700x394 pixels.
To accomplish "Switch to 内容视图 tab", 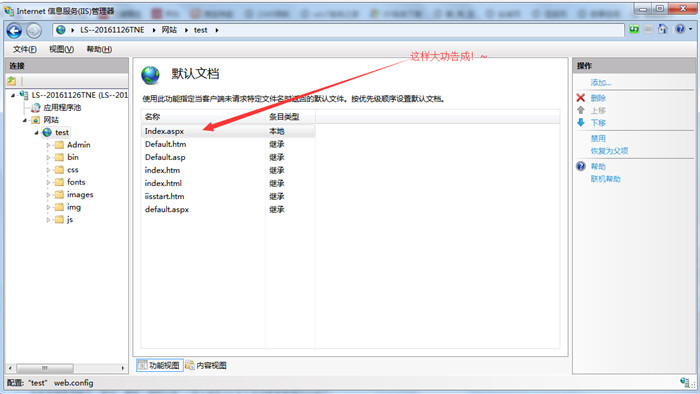I will pyautogui.click(x=206, y=365).
